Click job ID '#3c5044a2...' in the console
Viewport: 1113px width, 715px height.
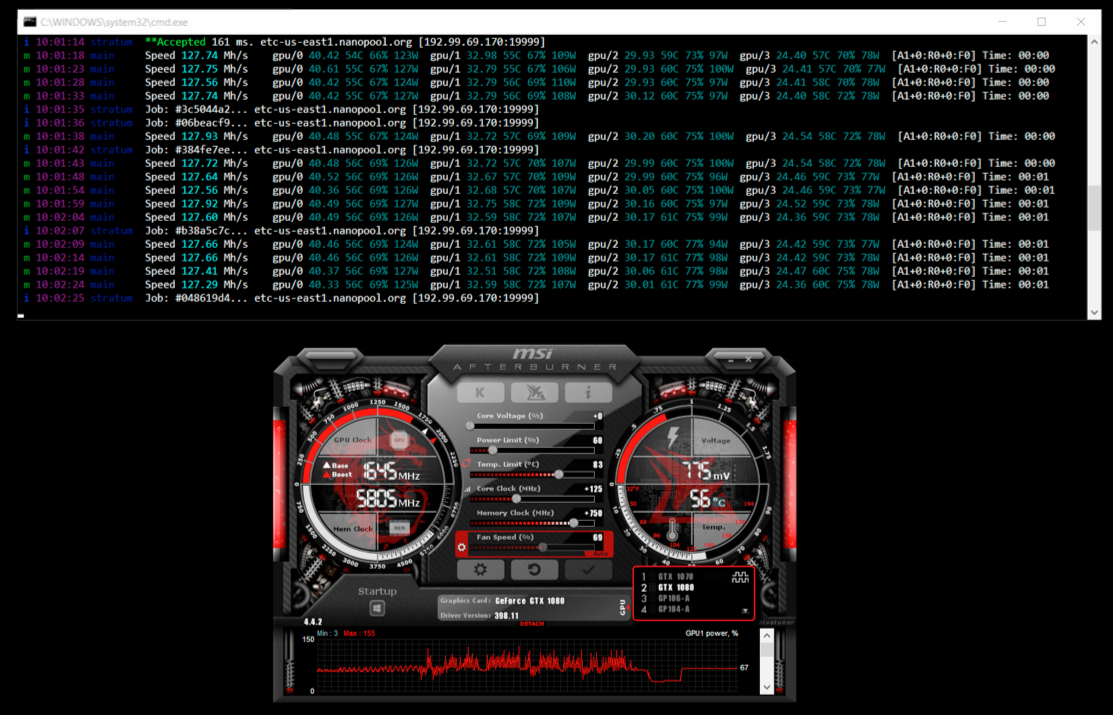(212, 109)
